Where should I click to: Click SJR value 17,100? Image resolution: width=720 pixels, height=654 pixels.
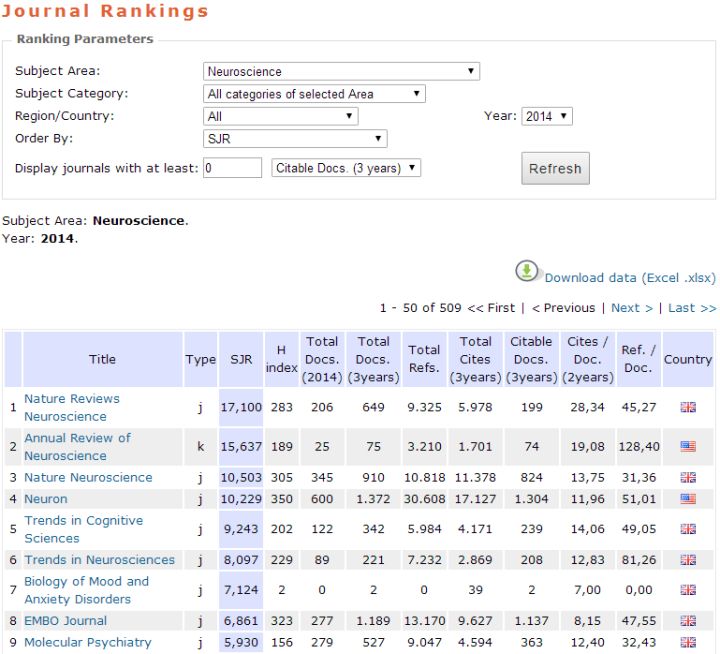(x=241, y=407)
